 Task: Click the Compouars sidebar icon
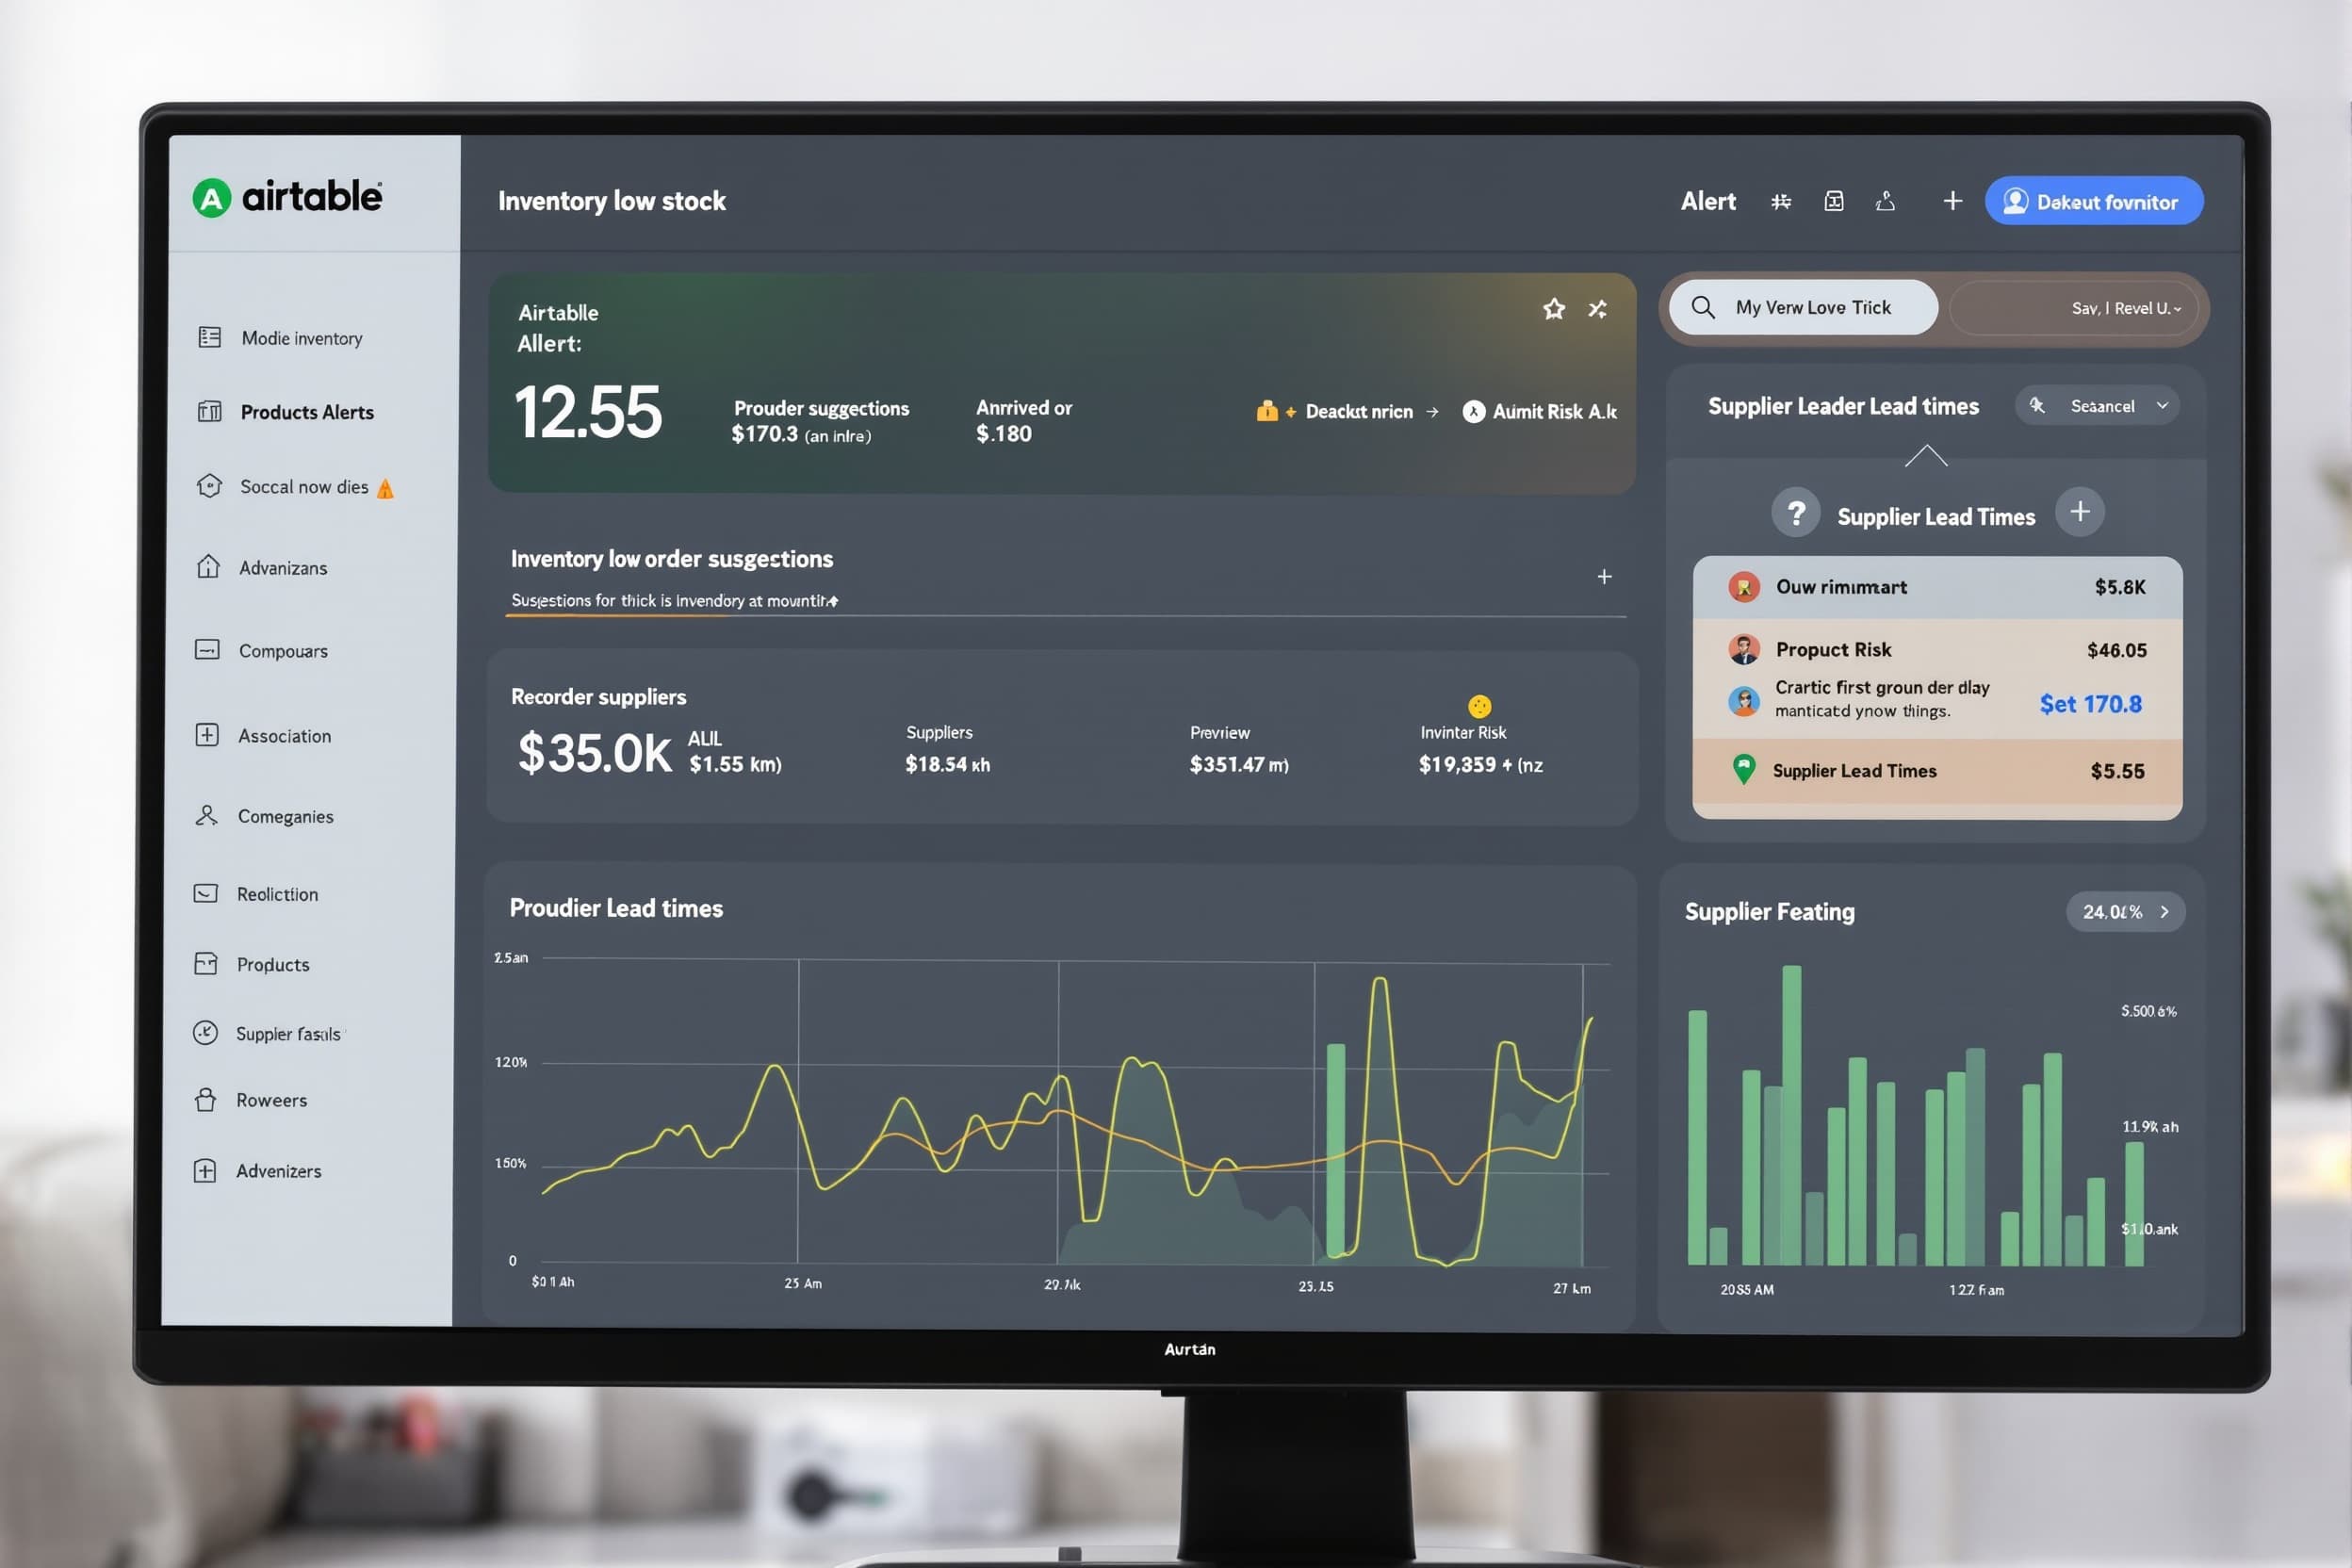click(x=207, y=650)
